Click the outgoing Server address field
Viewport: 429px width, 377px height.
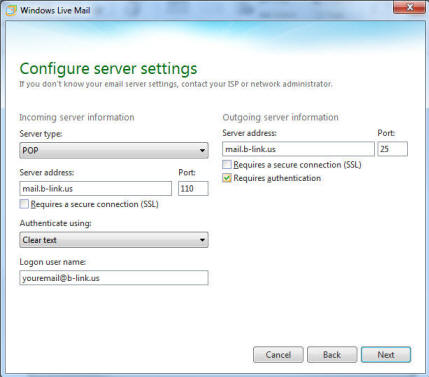pos(298,149)
